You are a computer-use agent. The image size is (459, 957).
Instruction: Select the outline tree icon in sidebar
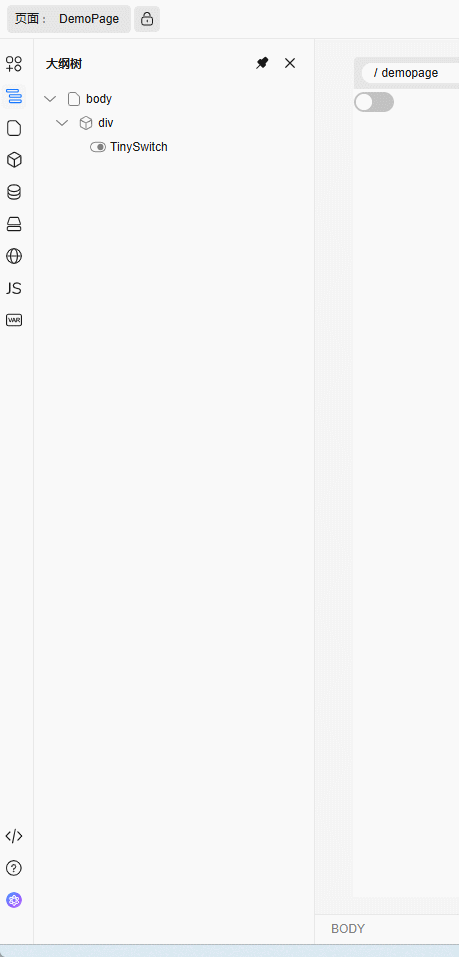click(13, 96)
